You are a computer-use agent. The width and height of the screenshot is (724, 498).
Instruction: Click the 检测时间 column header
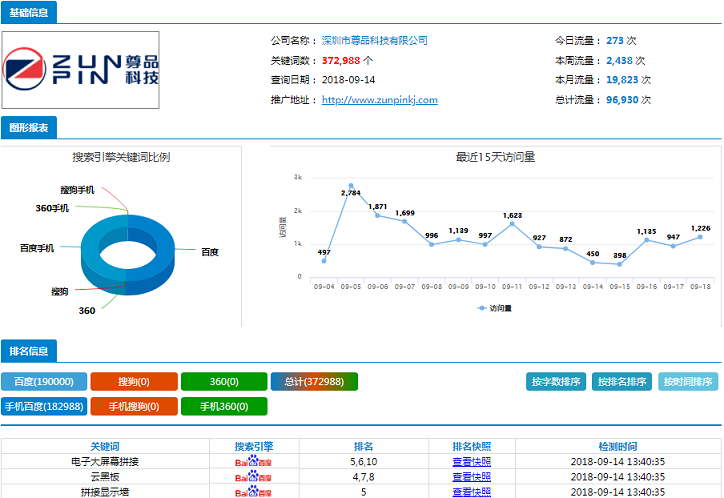pyautogui.click(x=618, y=446)
